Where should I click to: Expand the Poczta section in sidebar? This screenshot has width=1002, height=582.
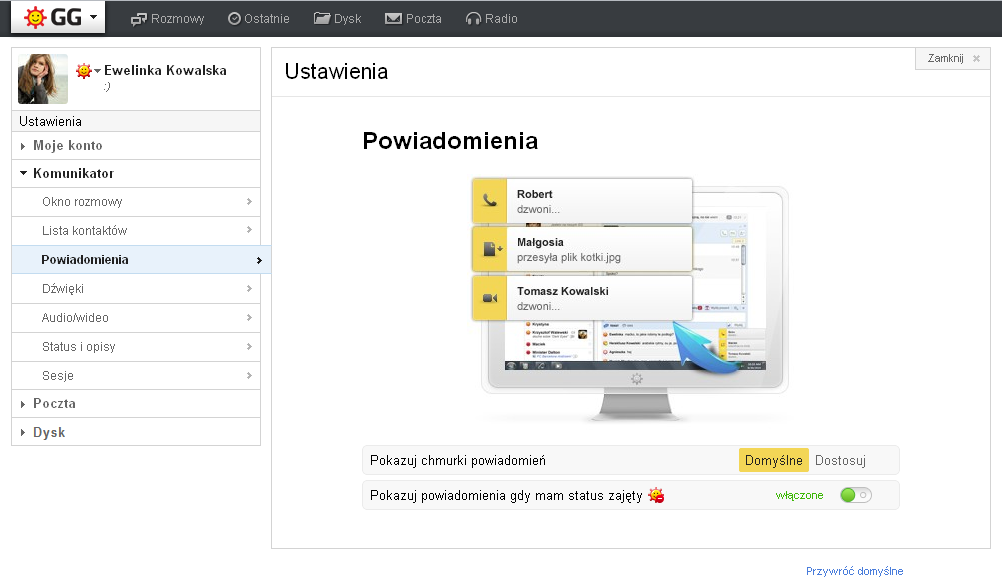pos(136,404)
